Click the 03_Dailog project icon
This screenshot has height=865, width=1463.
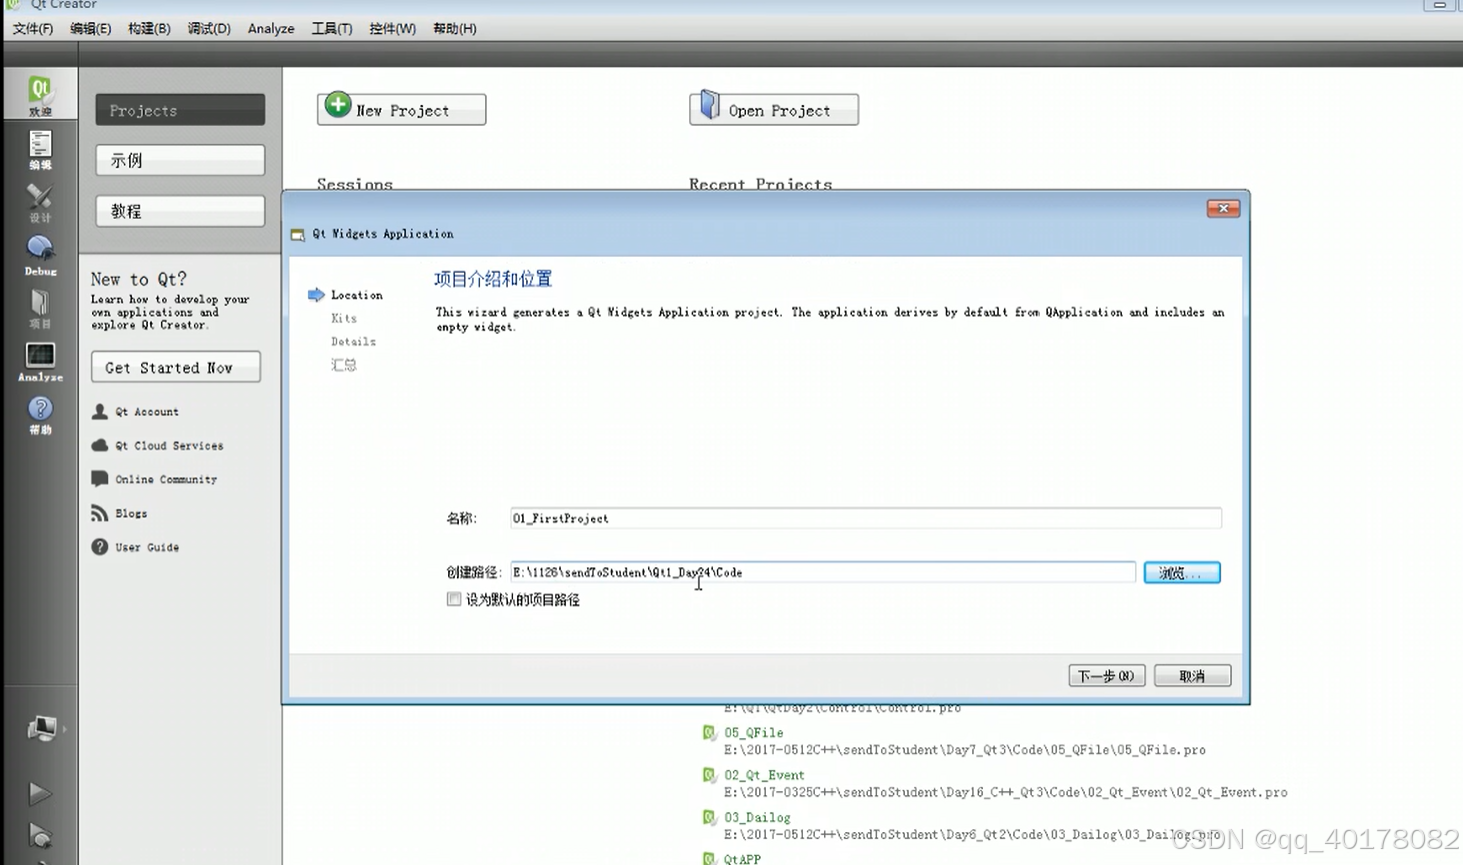709,817
